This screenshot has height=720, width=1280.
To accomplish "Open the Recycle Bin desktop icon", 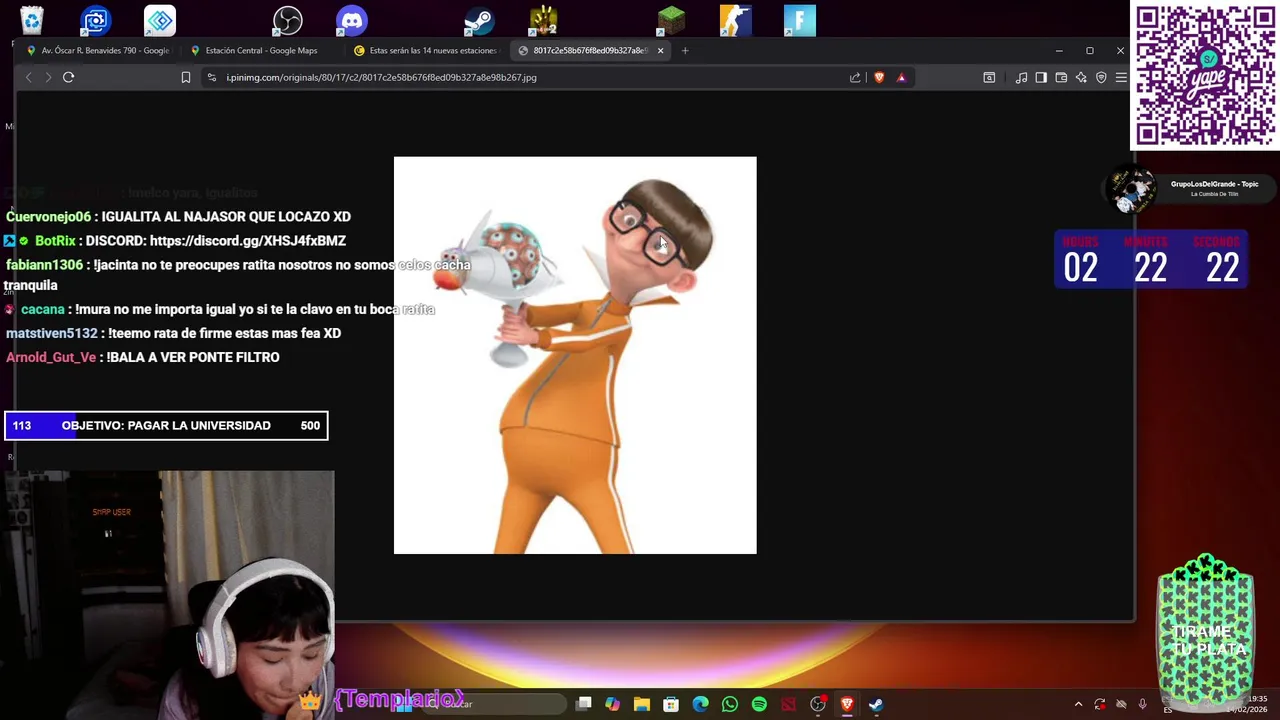I will (x=32, y=20).
